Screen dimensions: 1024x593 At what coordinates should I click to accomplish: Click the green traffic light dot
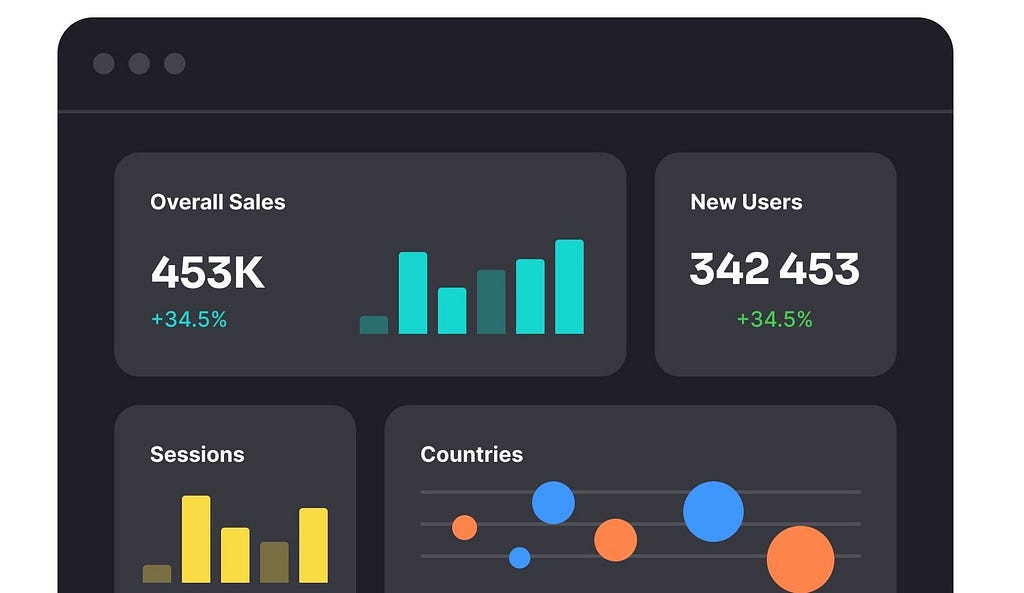[x=175, y=64]
